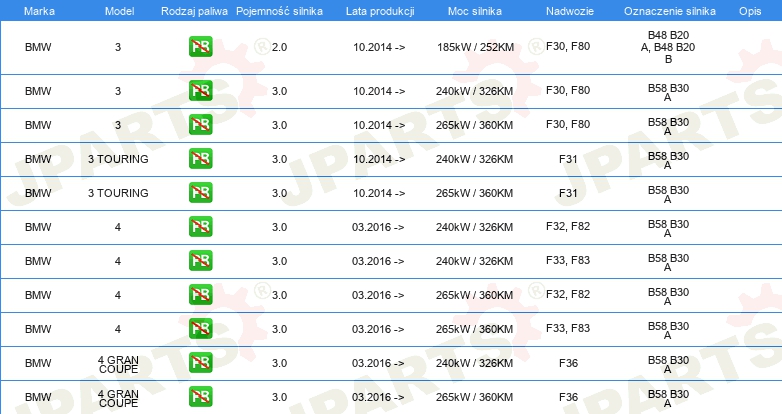Click the Moc silnika column header

[475, 11]
